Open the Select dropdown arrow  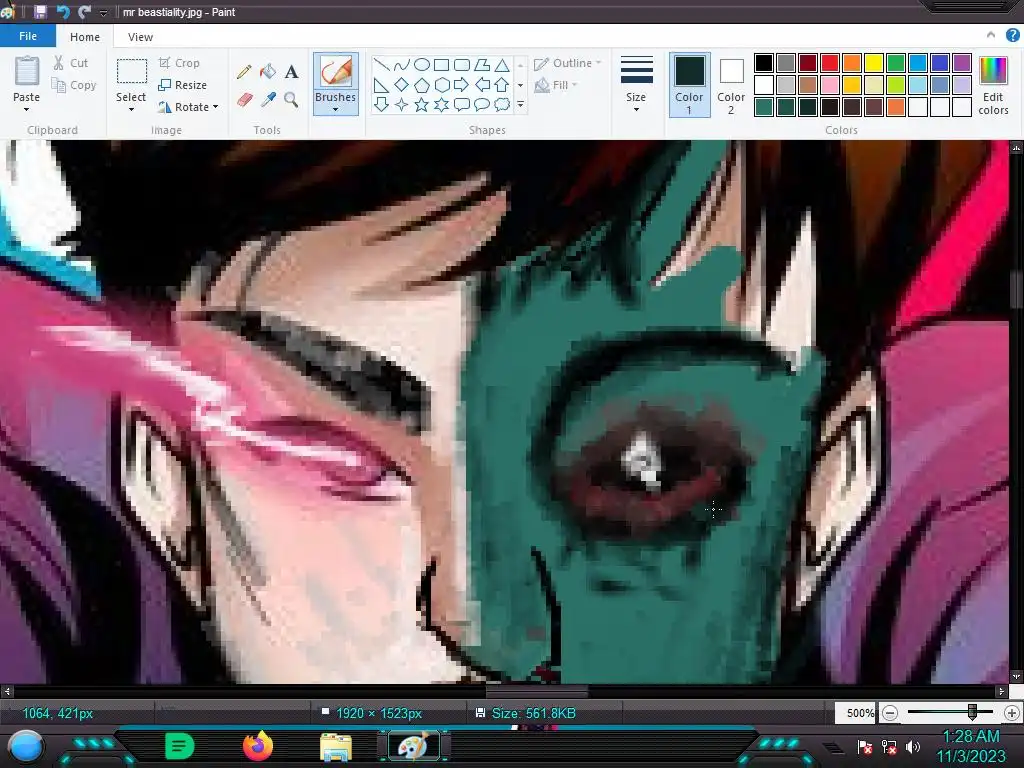point(131,110)
